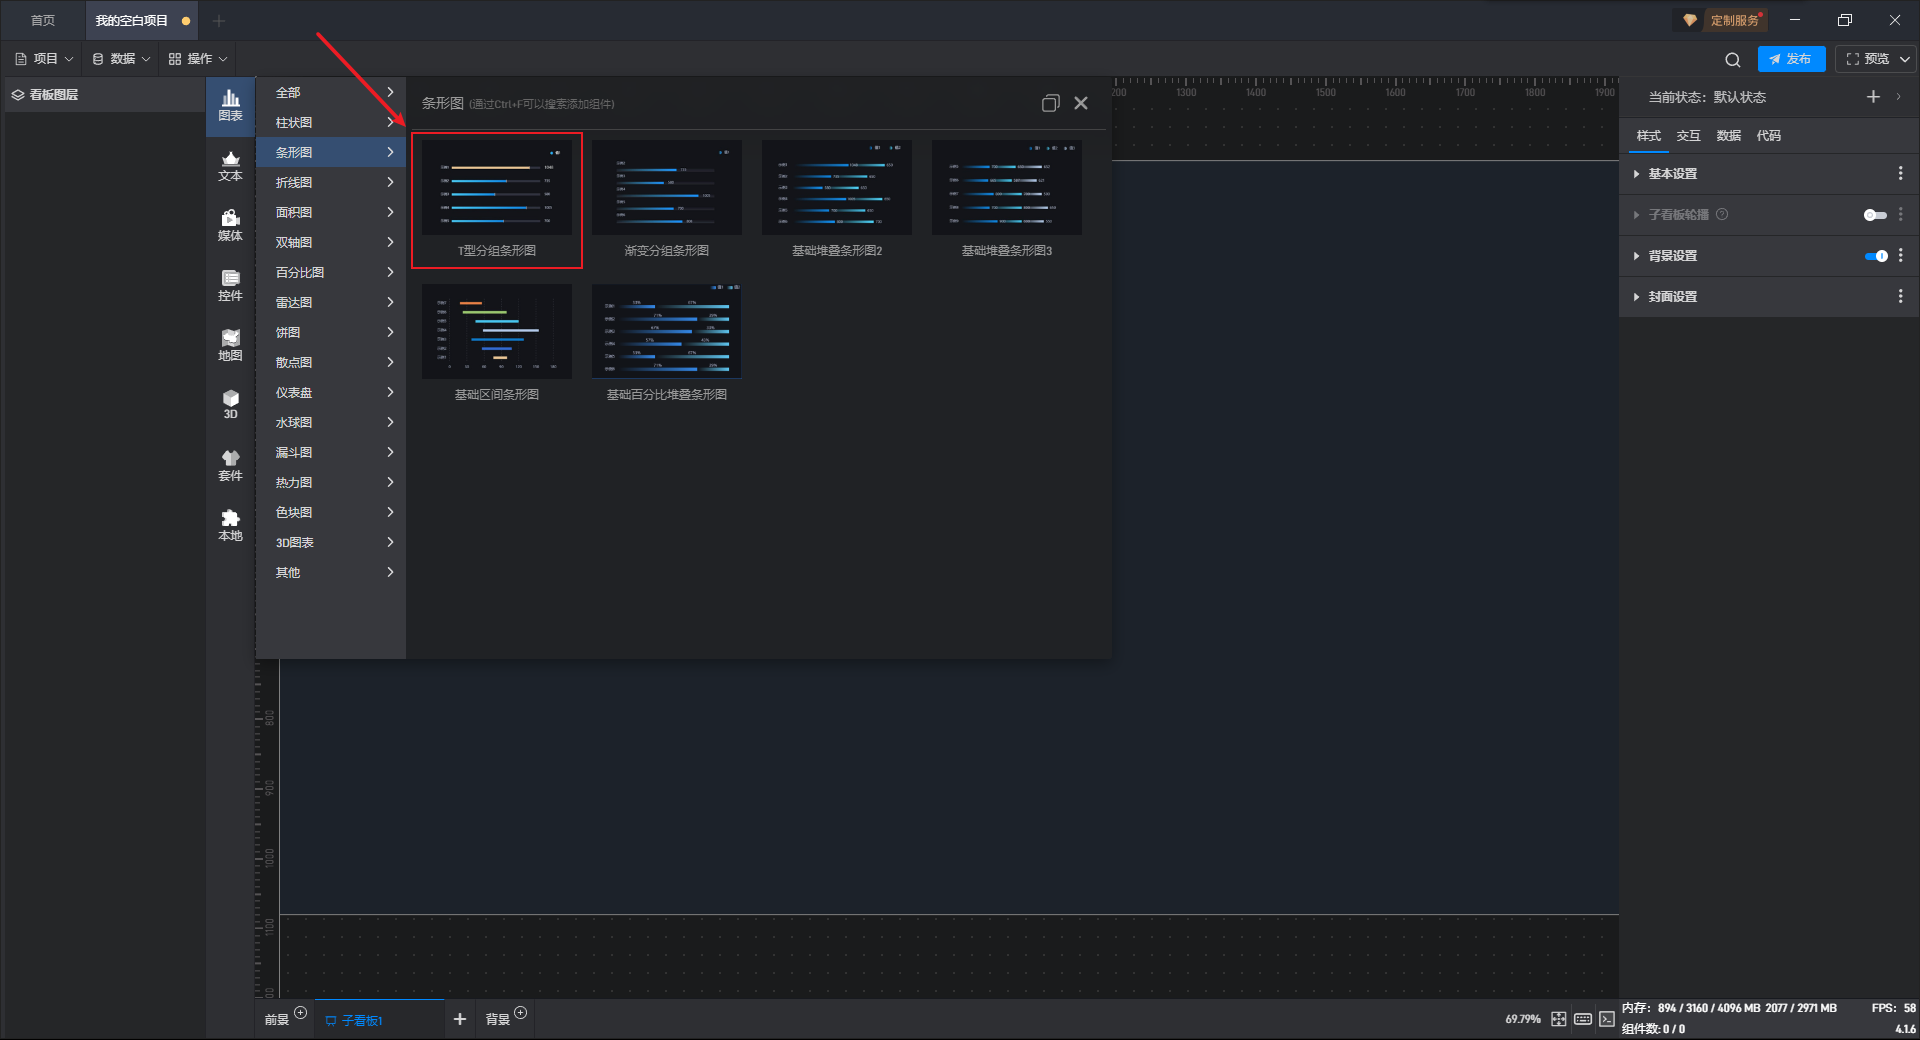Toggle the 背景设置 switch

(1876, 256)
